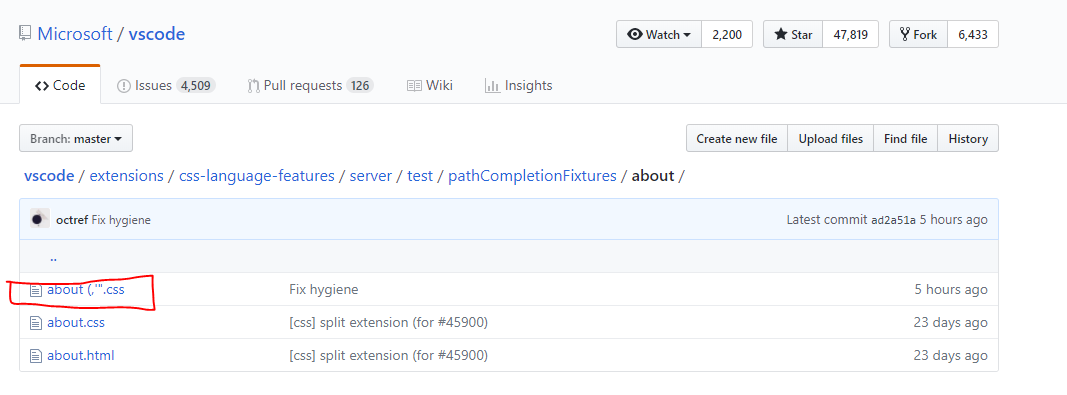Viewport: 1067px width, 395px height.
Task: Click the 126 pull requests badge
Action: pyautogui.click(x=360, y=86)
